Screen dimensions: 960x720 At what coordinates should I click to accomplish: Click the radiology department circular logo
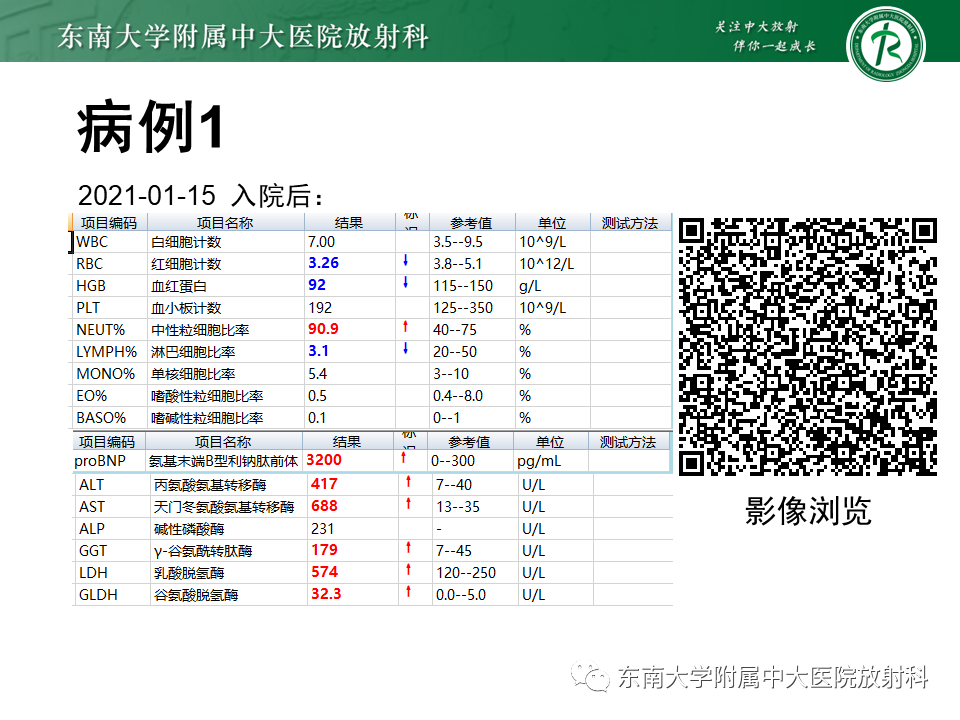pyautogui.click(x=885, y=44)
